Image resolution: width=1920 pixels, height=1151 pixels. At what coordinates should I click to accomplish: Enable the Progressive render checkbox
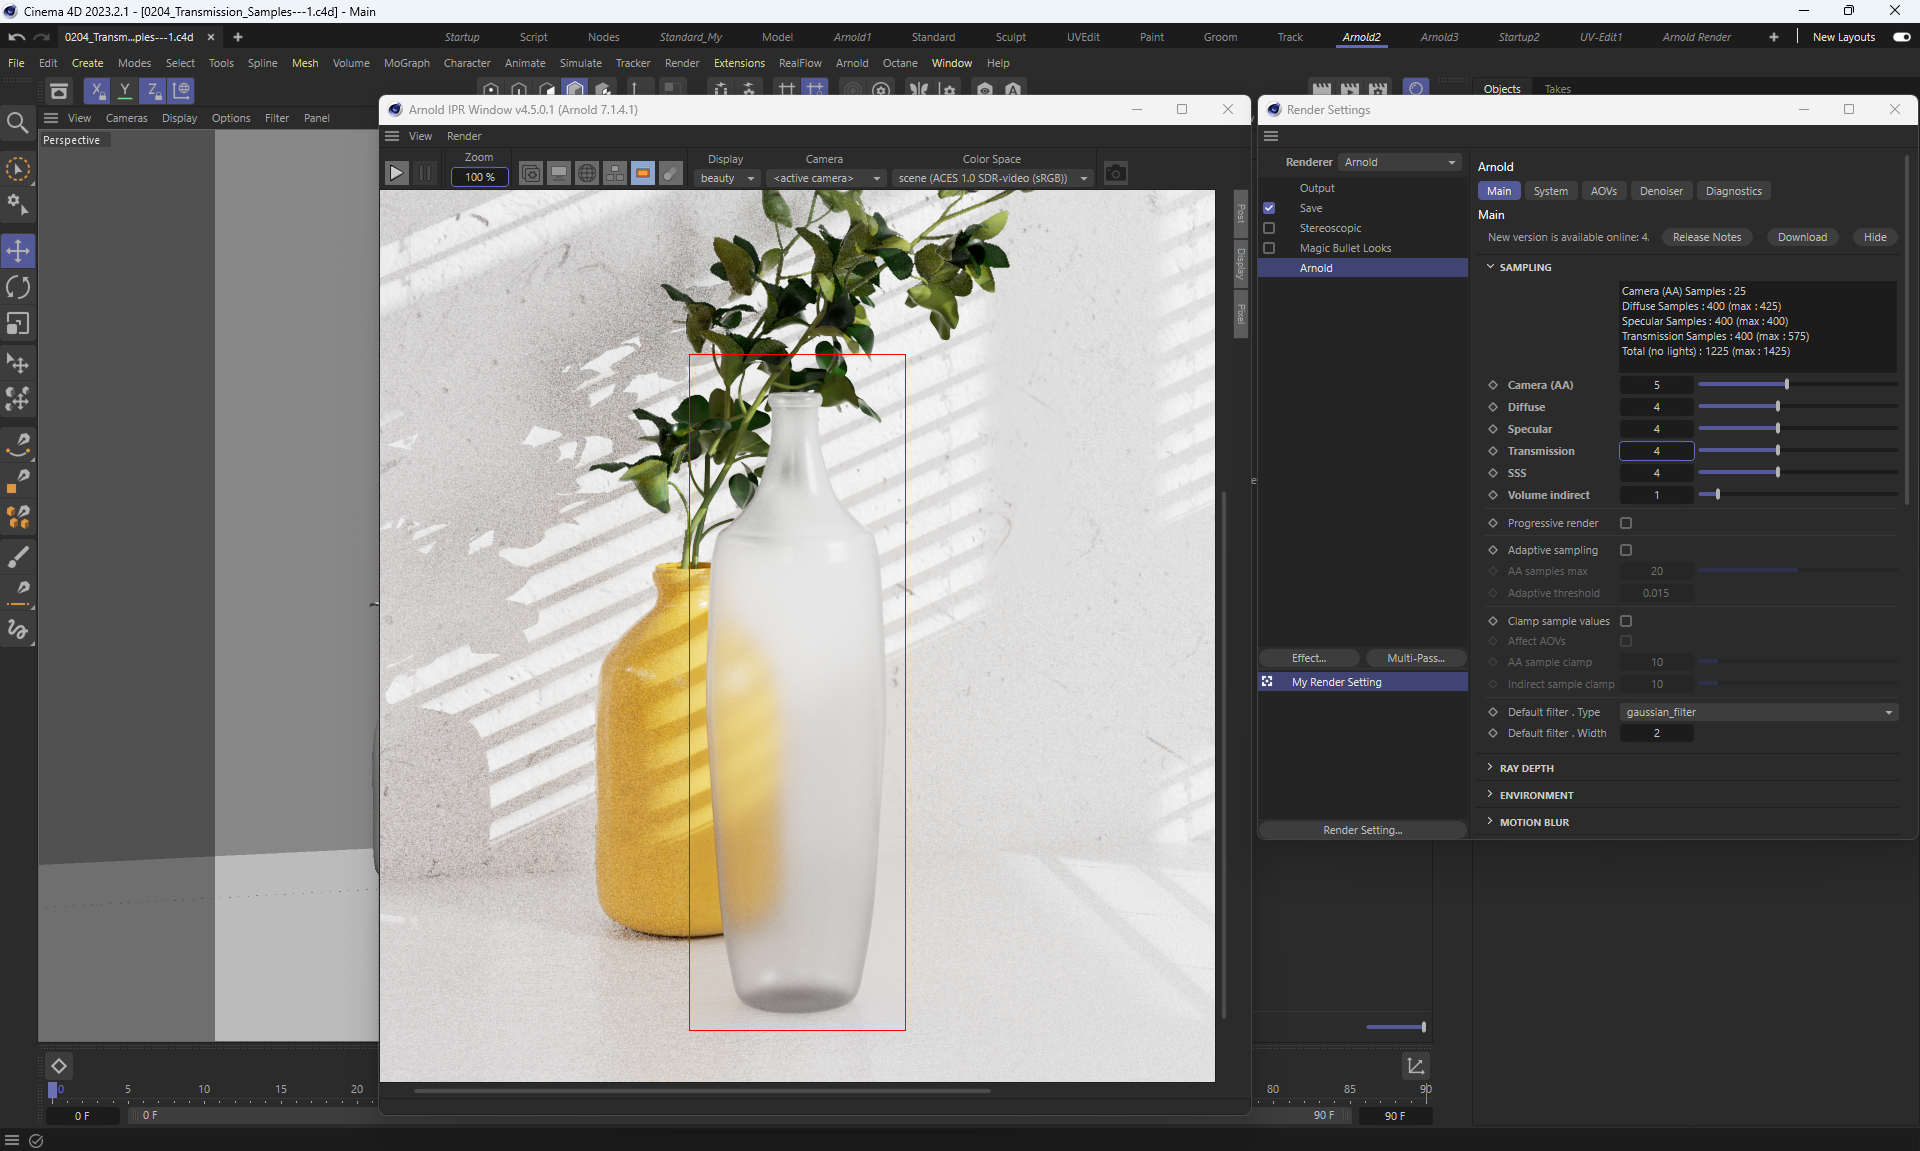(x=1626, y=523)
